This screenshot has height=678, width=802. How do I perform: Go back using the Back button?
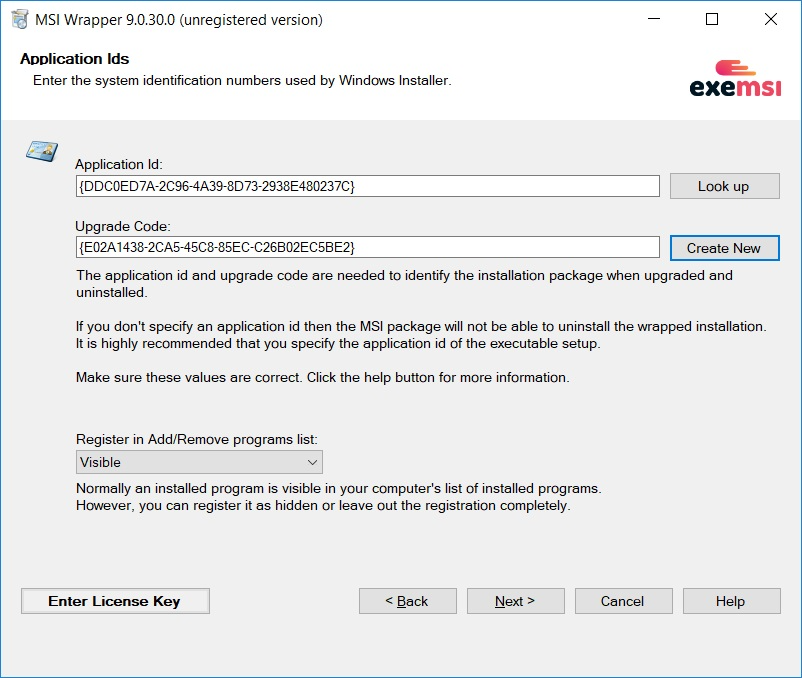pyautogui.click(x=407, y=601)
